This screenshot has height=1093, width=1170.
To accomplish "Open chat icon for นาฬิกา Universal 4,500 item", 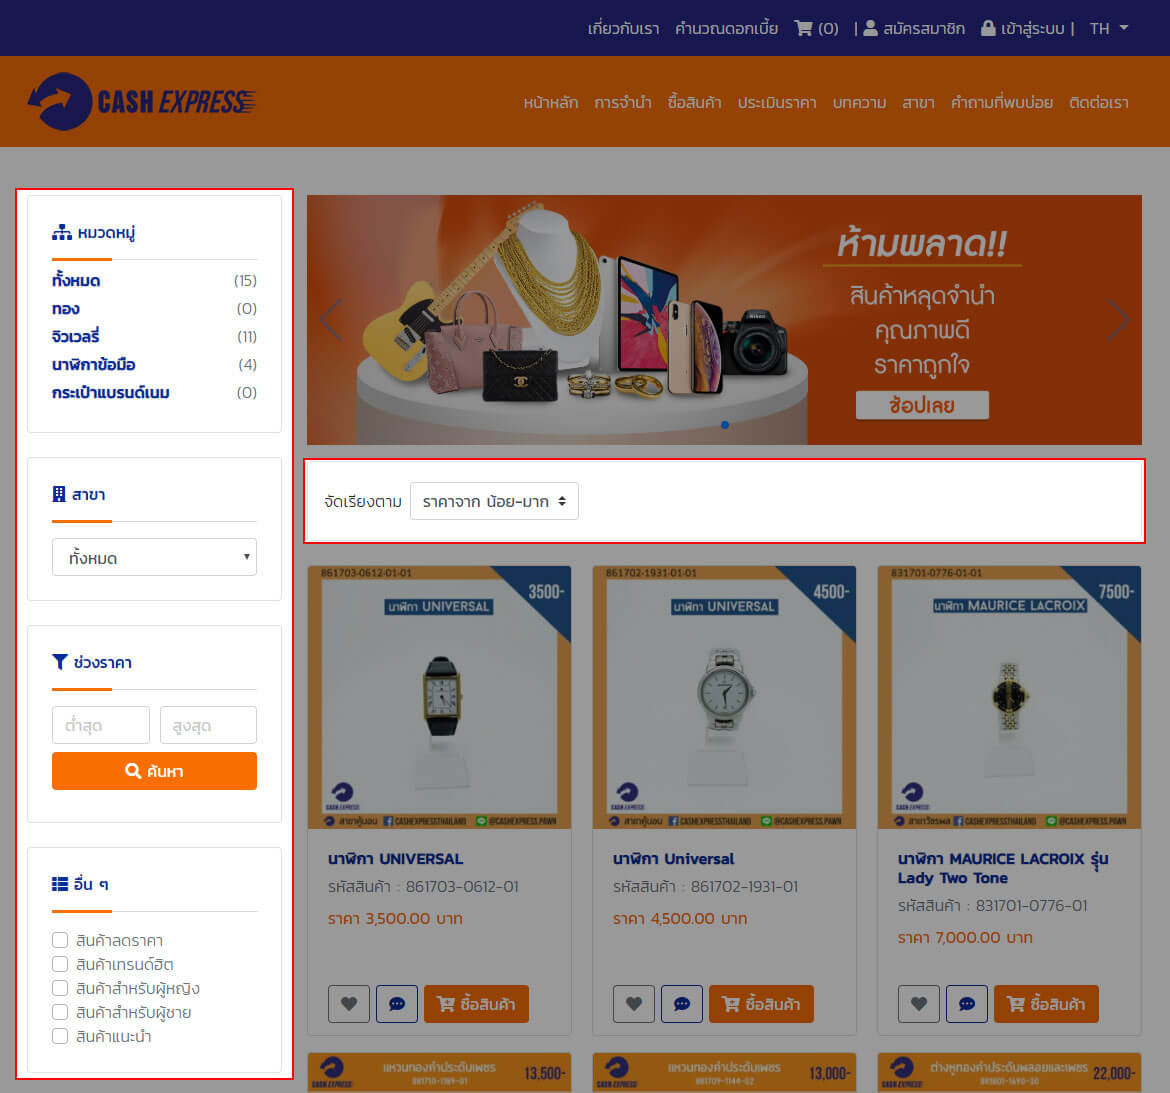I will tap(681, 1003).
